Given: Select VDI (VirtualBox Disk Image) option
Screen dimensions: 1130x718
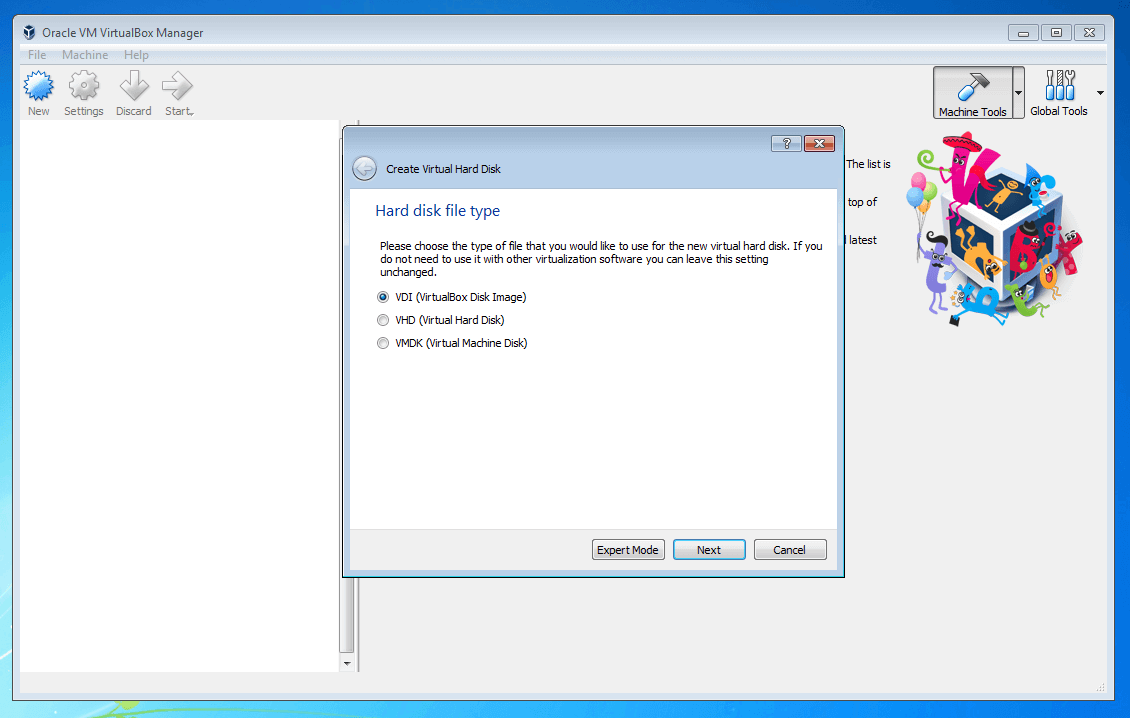Looking at the screenshot, I should coord(383,297).
